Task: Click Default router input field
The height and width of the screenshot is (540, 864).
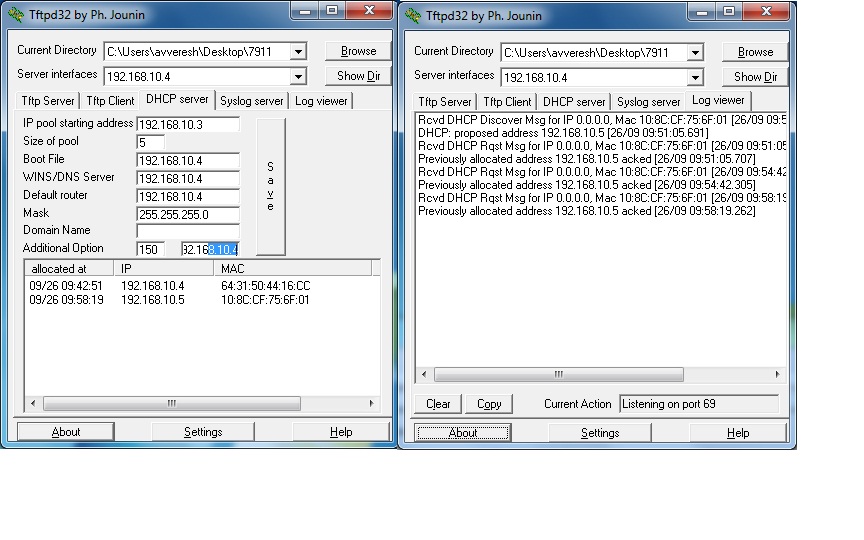Action: coord(188,197)
